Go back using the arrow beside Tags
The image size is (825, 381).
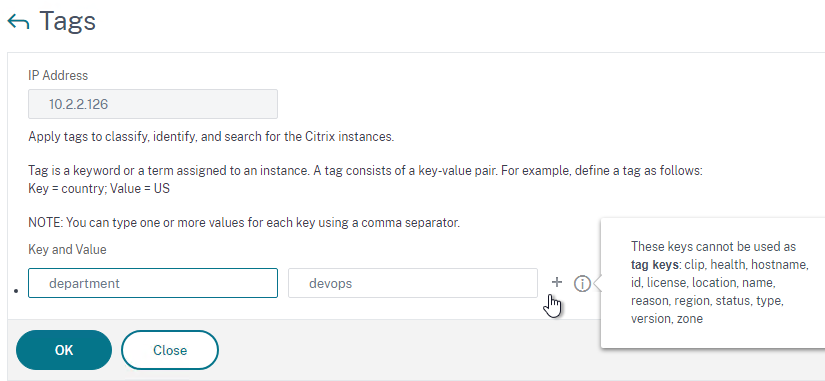[x=18, y=22]
